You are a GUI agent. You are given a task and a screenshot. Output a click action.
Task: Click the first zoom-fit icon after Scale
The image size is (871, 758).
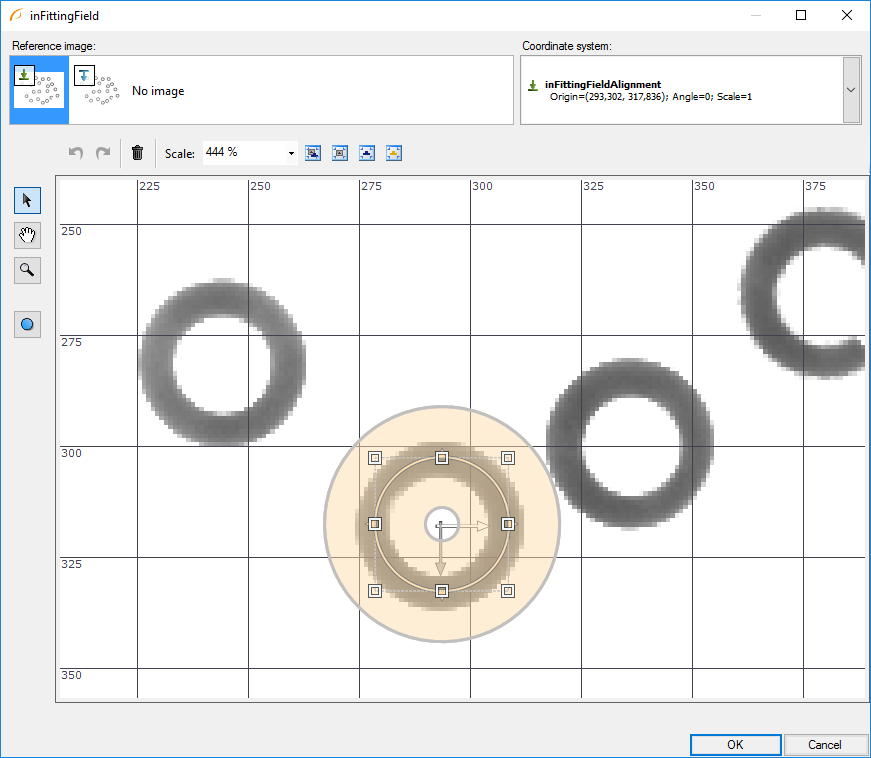313,153
